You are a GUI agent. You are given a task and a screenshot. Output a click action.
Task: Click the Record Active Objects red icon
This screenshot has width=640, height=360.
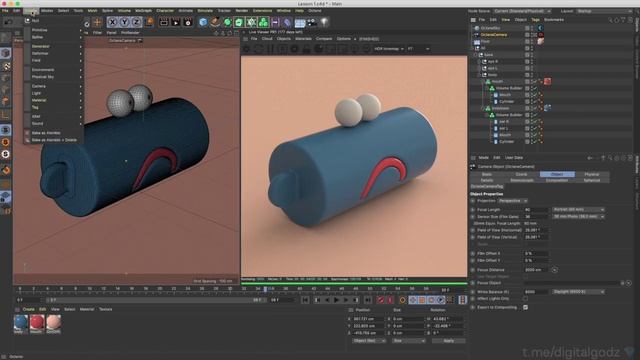point(380,300)
